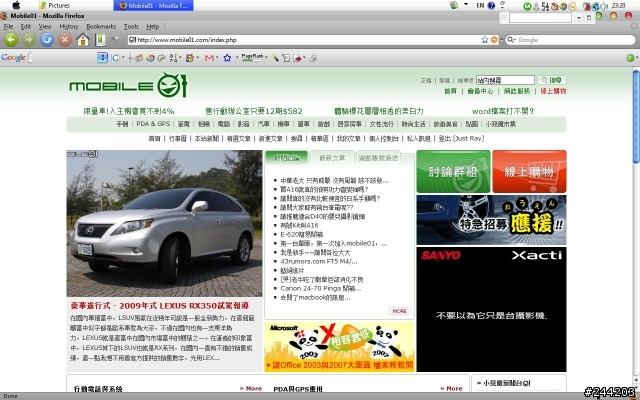
Task: Open the File menu
Action: click(x=8, y=27)
